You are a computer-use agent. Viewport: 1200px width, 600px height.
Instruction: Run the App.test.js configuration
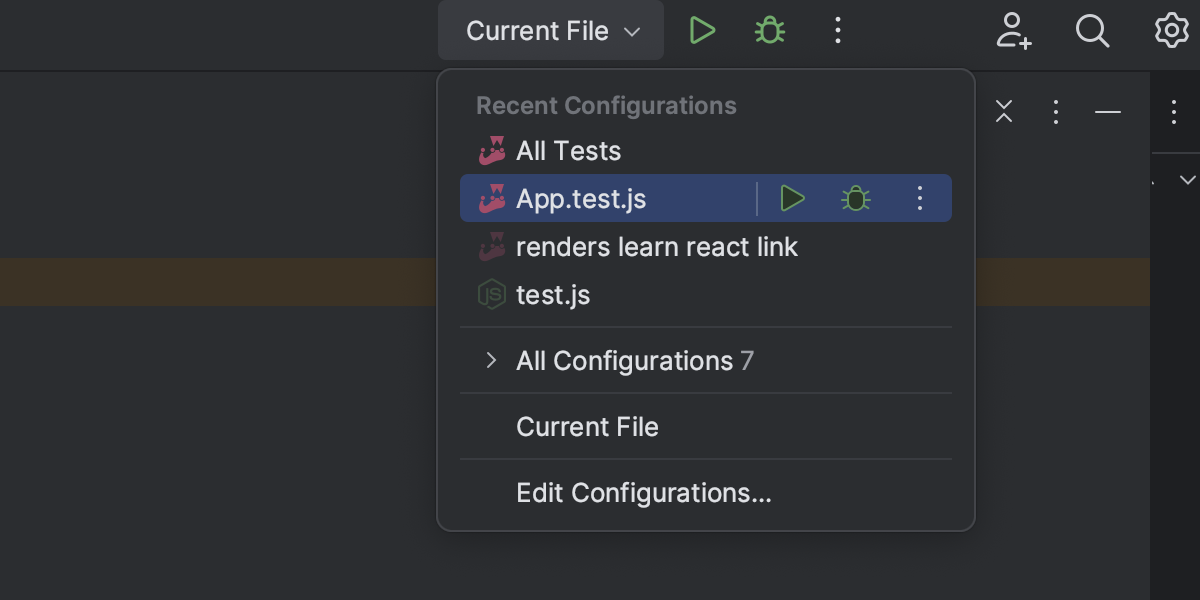792,198
